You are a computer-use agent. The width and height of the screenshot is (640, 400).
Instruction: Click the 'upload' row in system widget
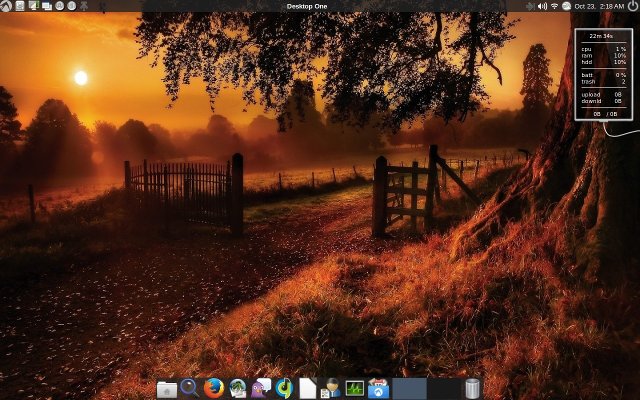[x=602, y=94]
